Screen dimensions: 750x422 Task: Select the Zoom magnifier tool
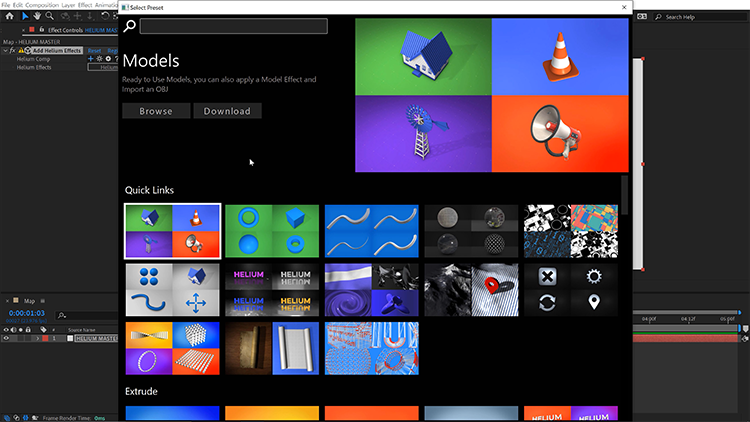click(x=50, y=16)
